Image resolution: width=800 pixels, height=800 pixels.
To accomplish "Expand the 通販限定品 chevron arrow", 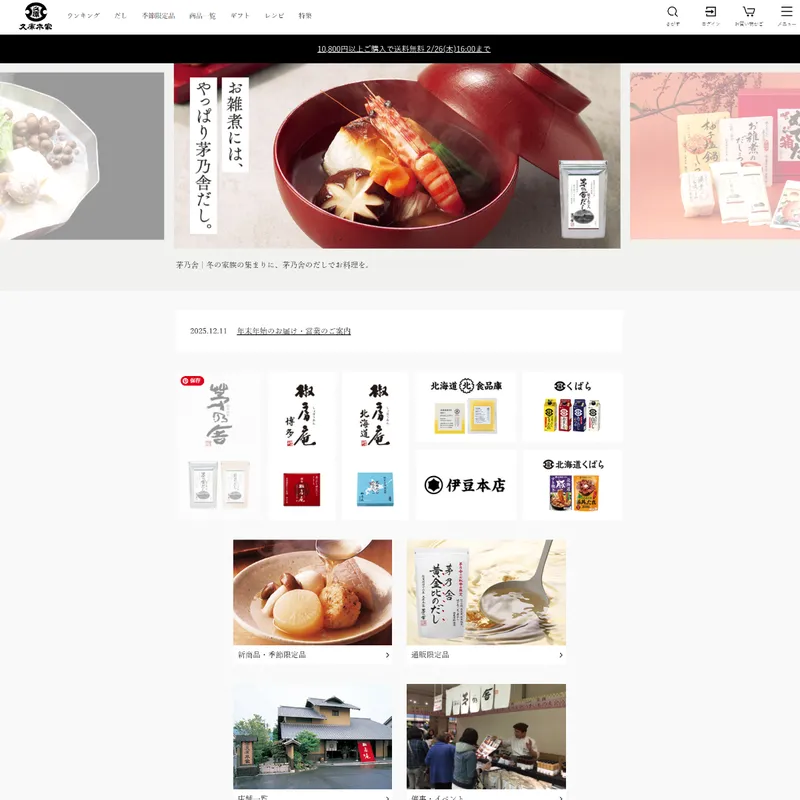I will pyautogui.click(x=560, y=655).
